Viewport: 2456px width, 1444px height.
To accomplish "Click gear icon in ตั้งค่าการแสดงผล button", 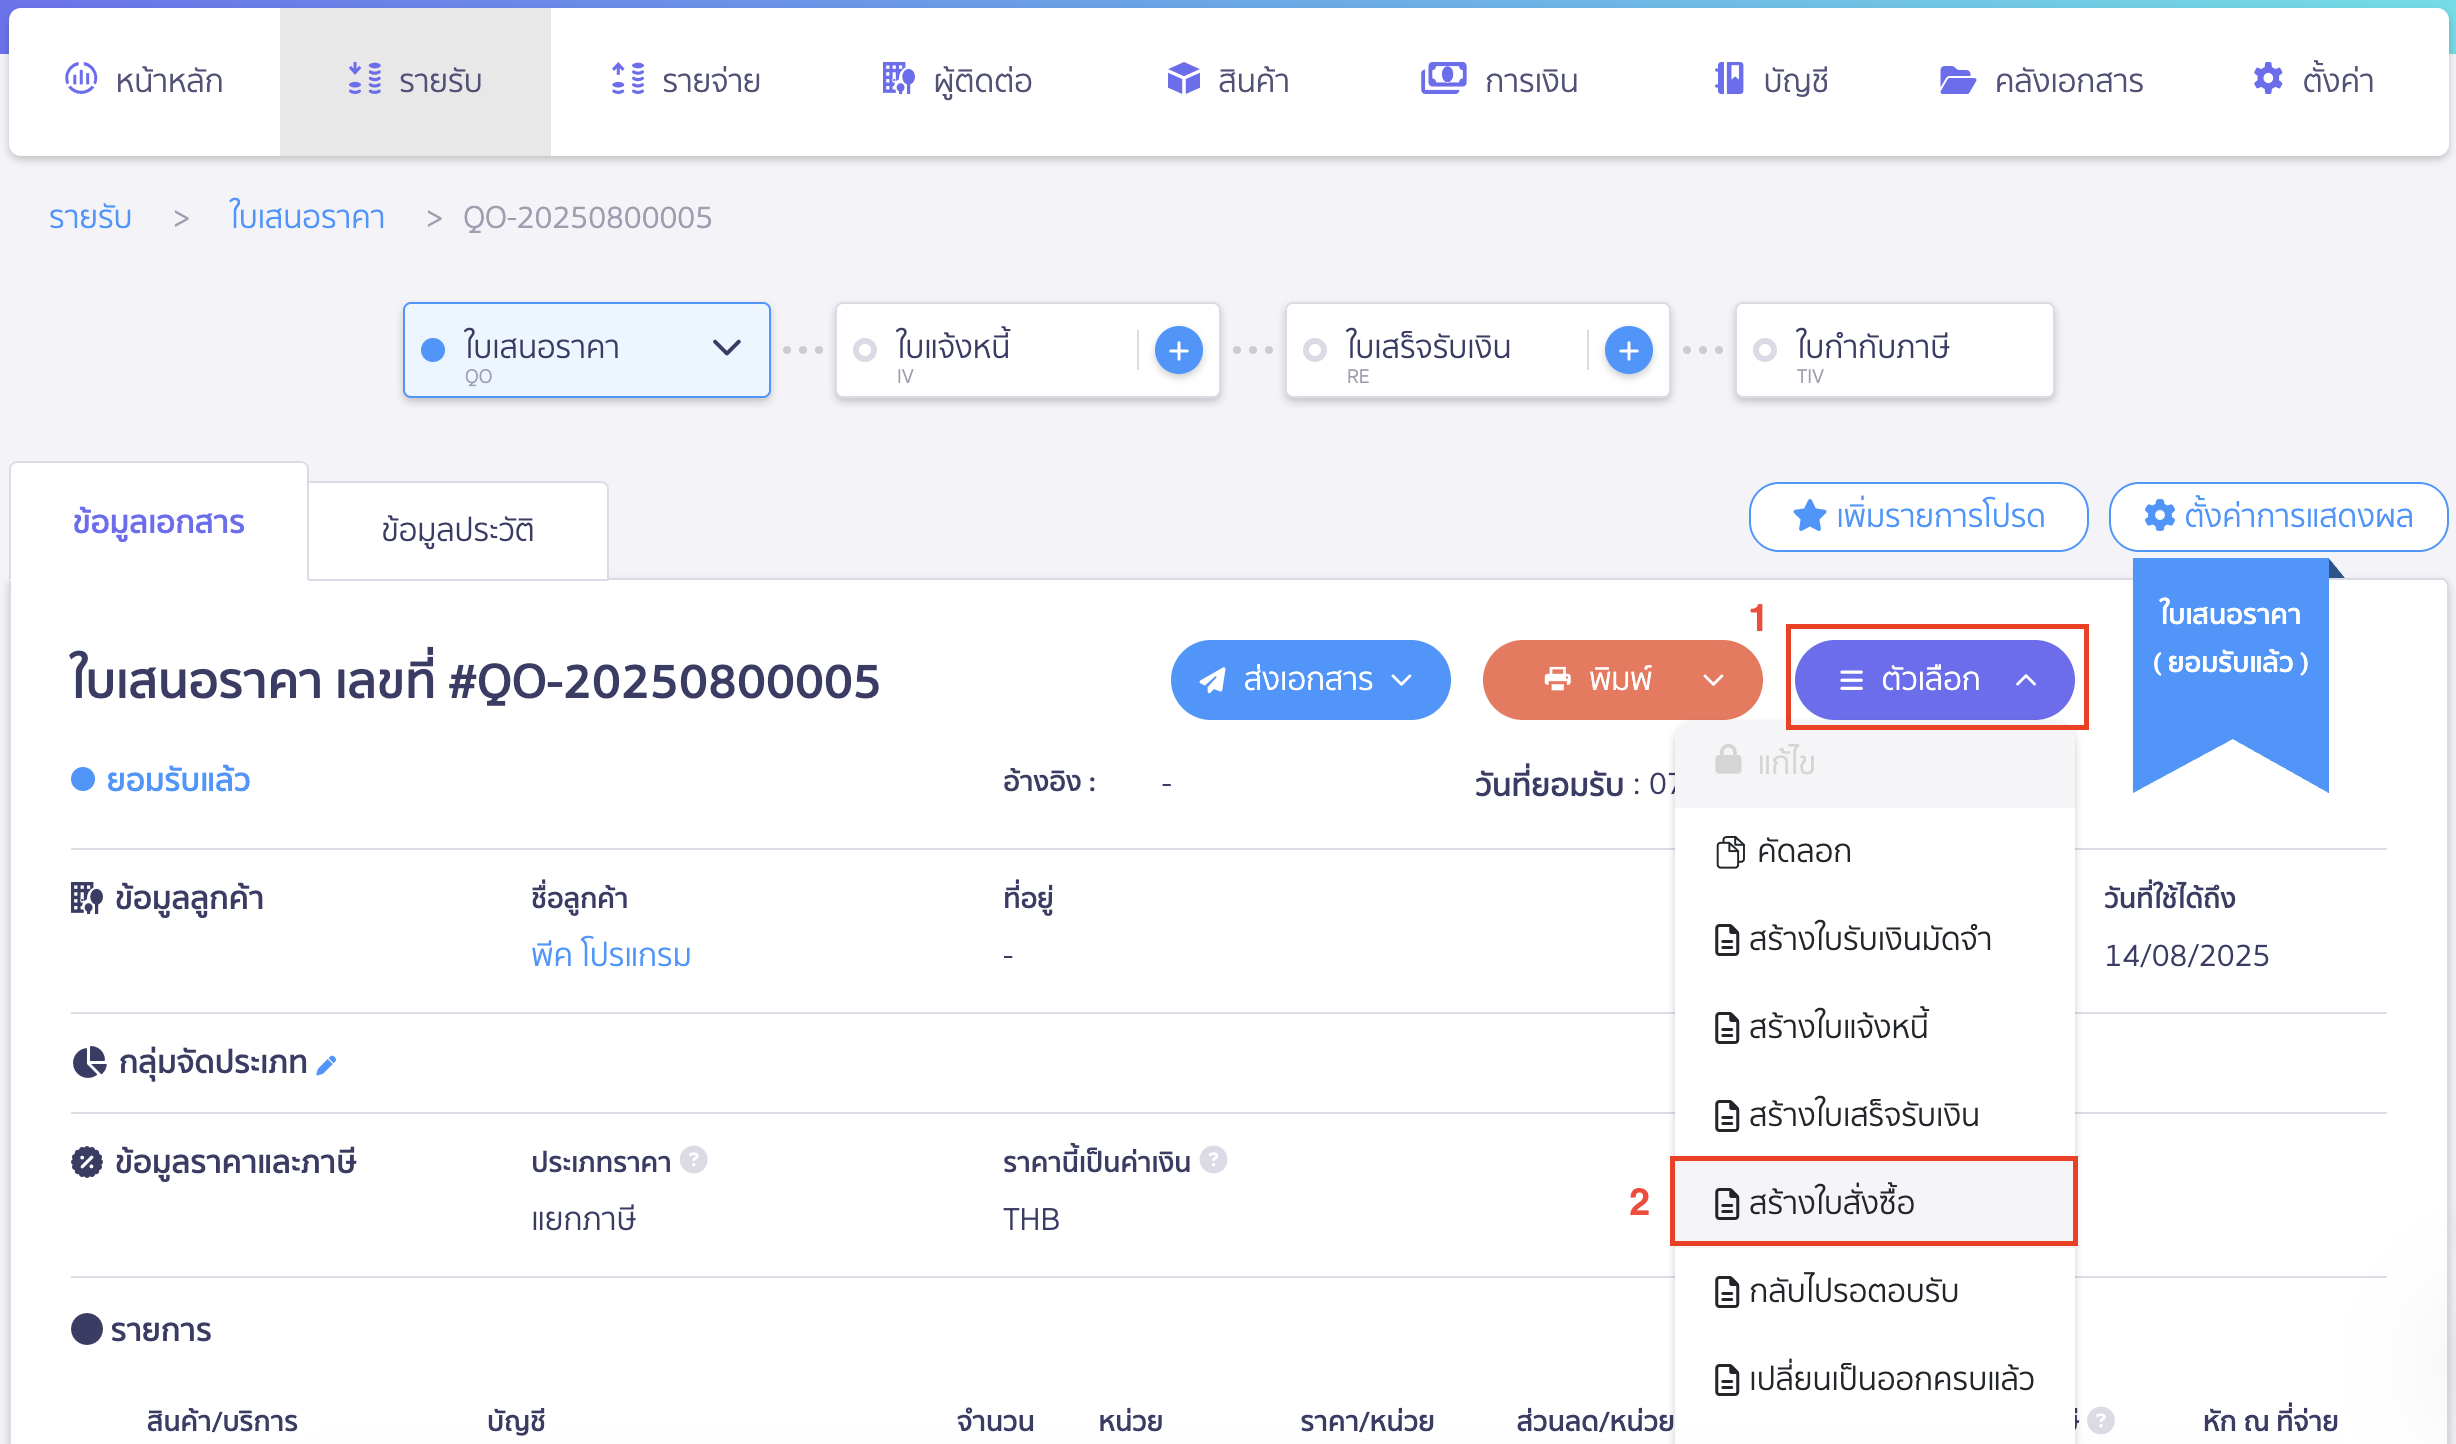I will coord(2160,516).
